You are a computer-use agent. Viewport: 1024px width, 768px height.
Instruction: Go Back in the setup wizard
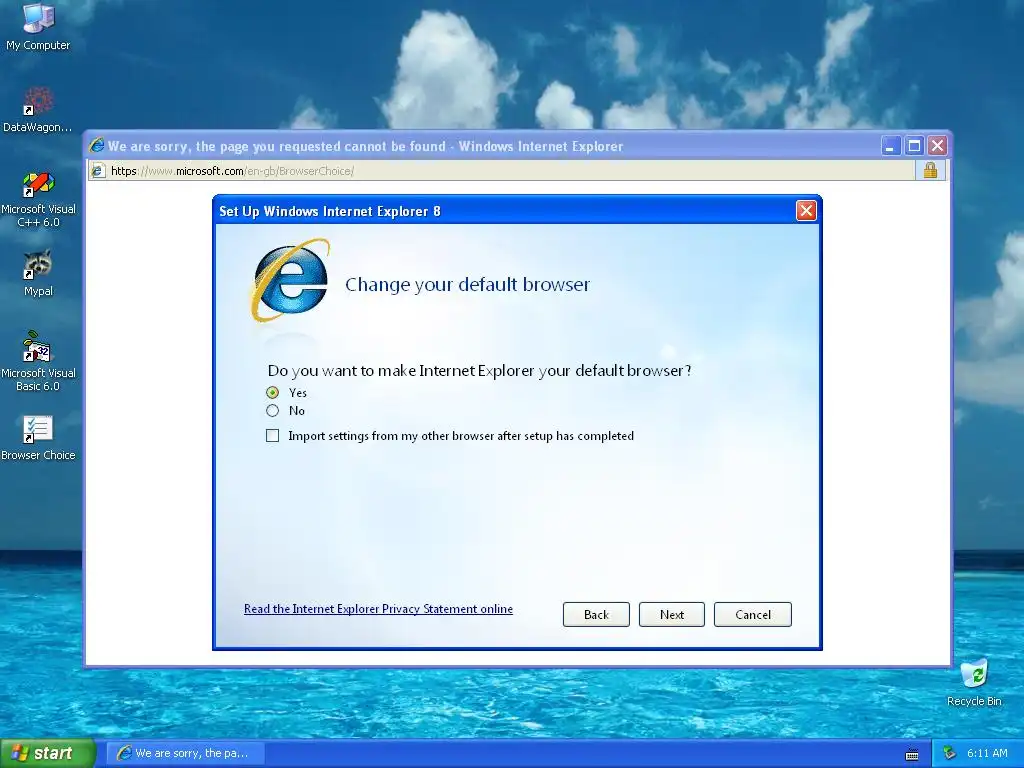pos(596,615)
